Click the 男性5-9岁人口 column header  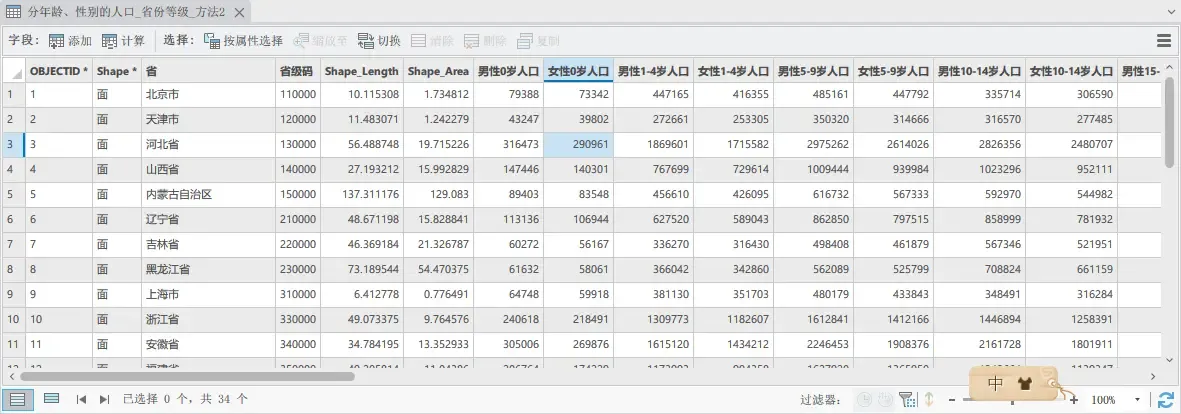[x=813, y=72]
